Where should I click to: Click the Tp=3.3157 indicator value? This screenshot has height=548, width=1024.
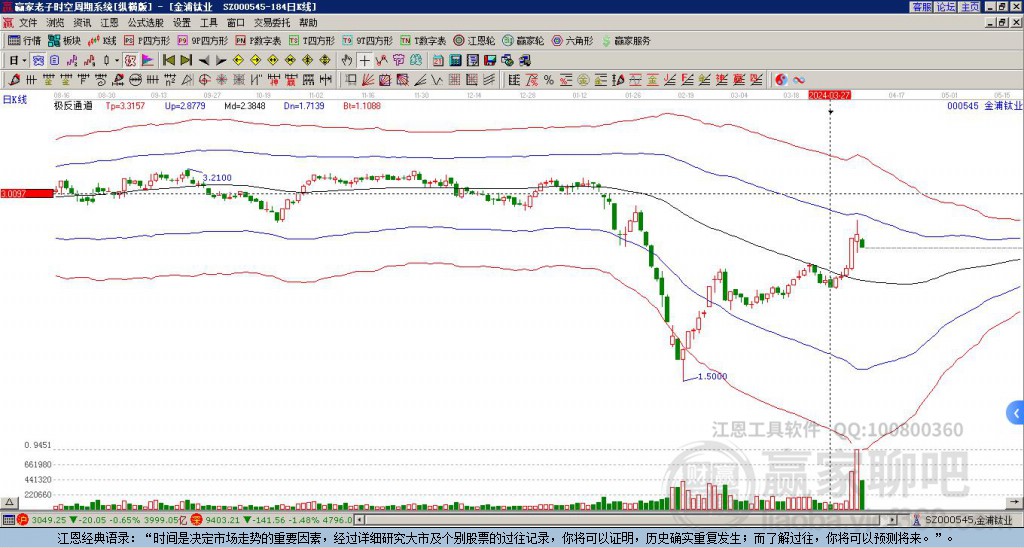coord(125,105)
